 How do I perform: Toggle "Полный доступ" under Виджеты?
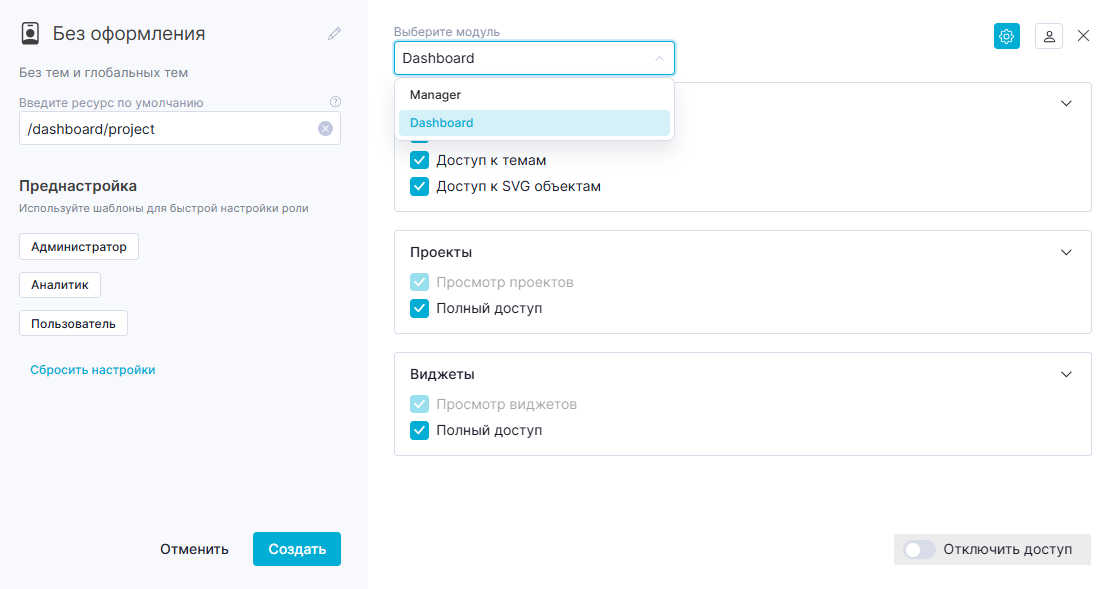click(420, 431)
